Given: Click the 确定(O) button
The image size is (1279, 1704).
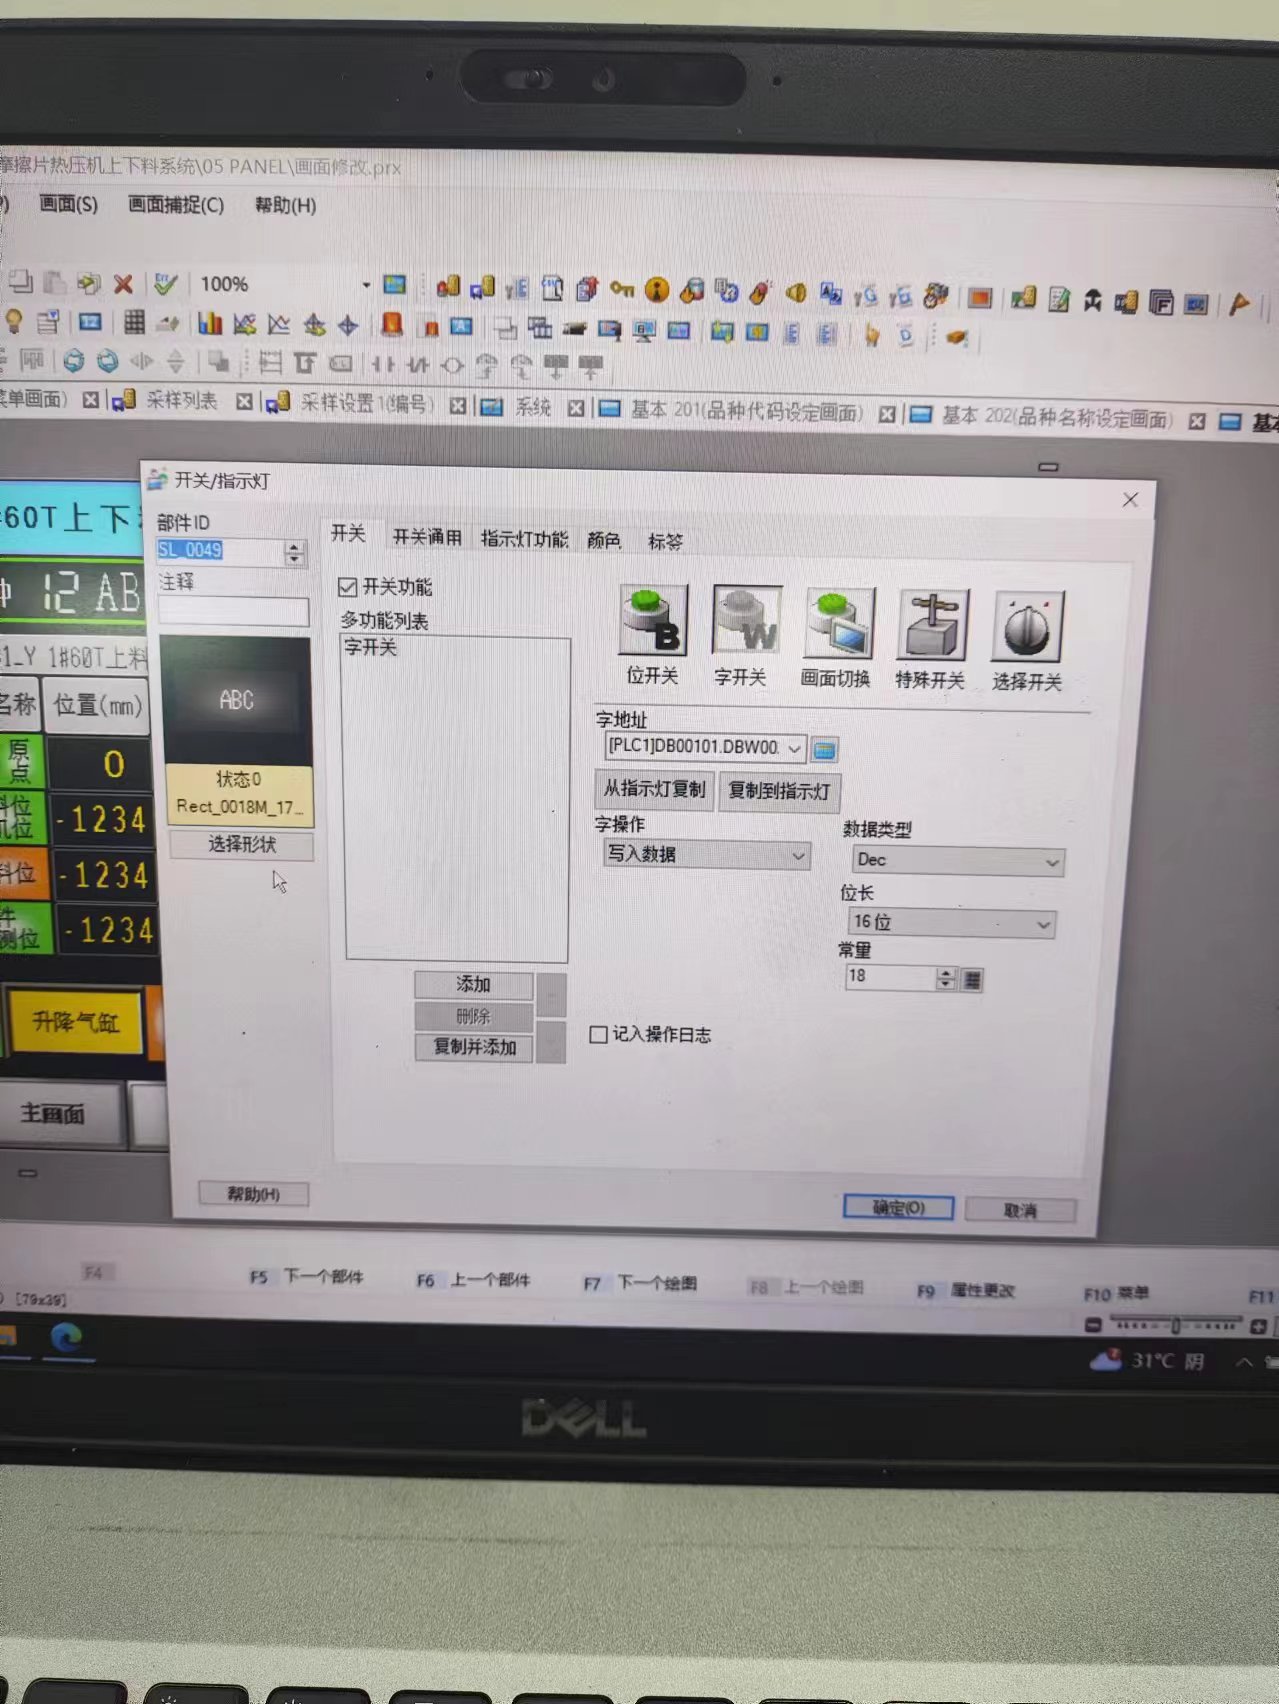Looking at the screenshot, I should 898,1208.
